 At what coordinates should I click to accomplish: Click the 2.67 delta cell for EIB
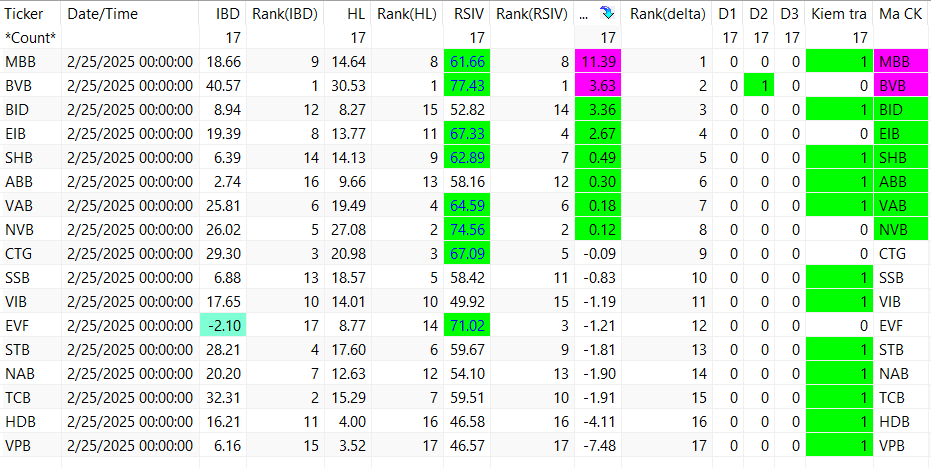click(x=597, y=134)
